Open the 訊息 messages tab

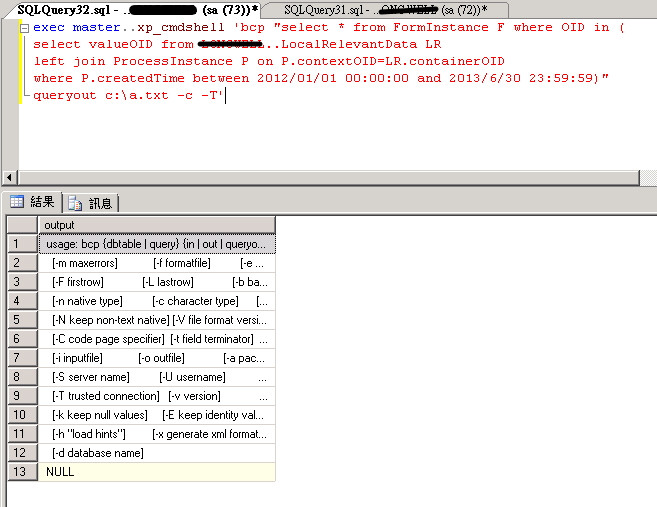click(x=91, y=204)
